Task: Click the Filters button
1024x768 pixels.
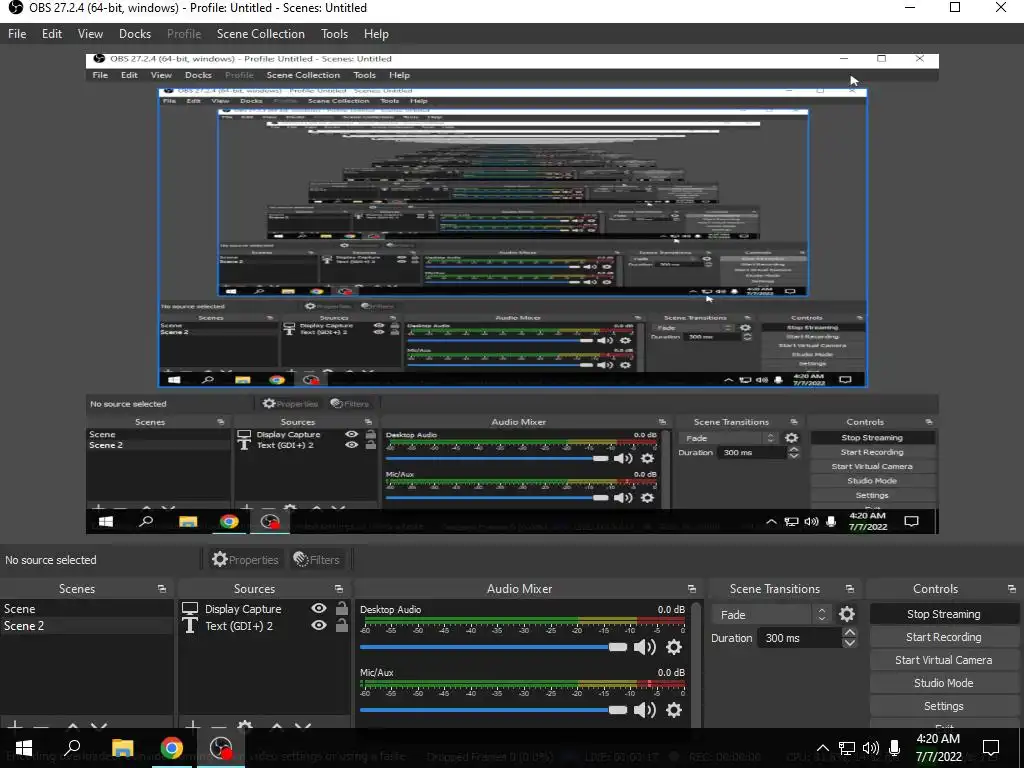Action: [317, 560]
